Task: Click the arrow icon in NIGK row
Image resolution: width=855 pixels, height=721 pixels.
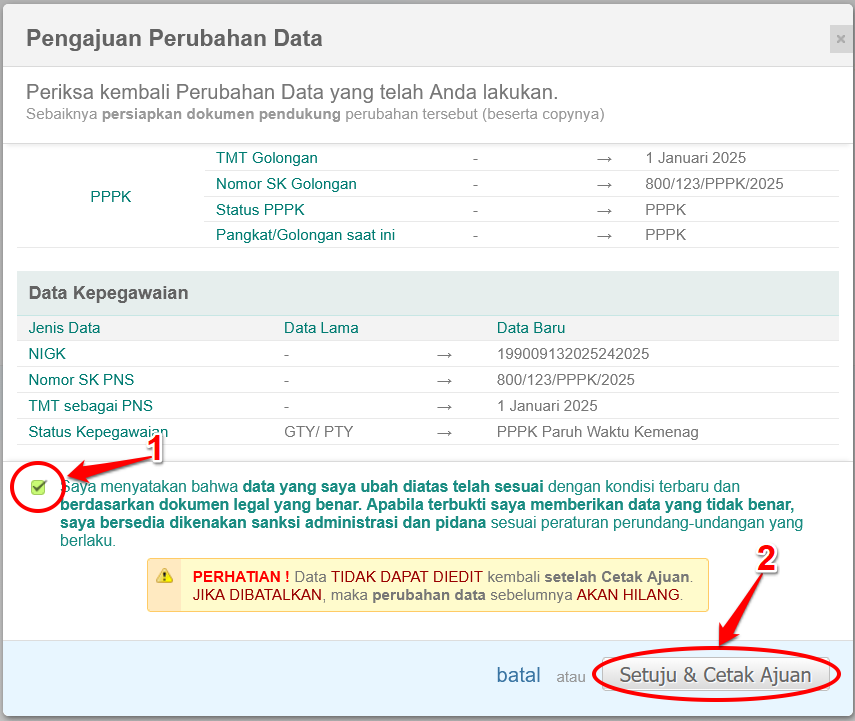Action: click(445, 354)
